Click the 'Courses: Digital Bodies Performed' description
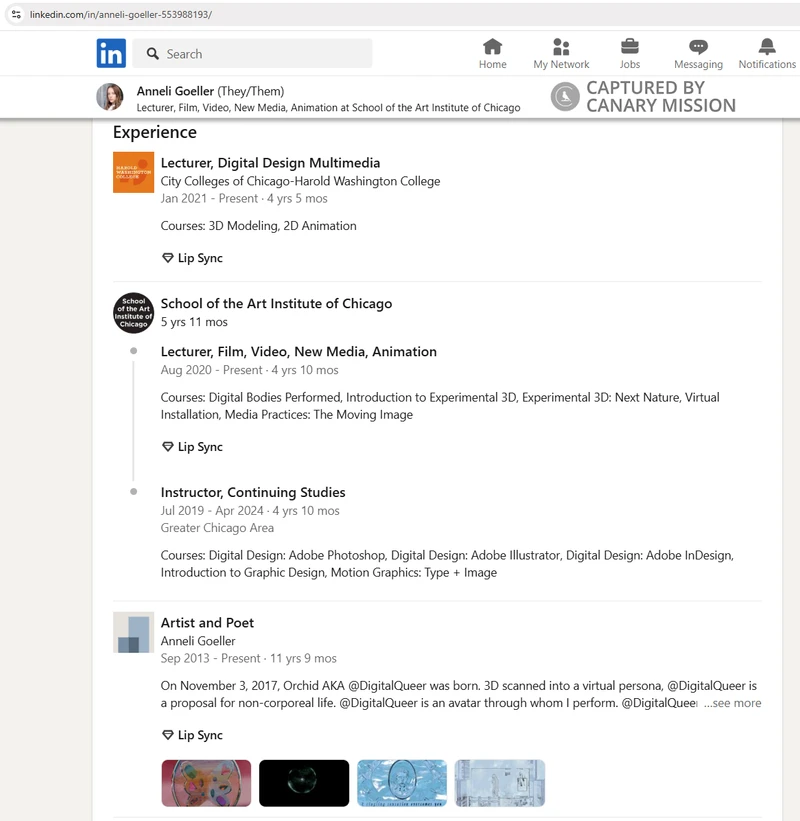Image resolution: width=800 pixels, height=821 pixels. [440, 406]
